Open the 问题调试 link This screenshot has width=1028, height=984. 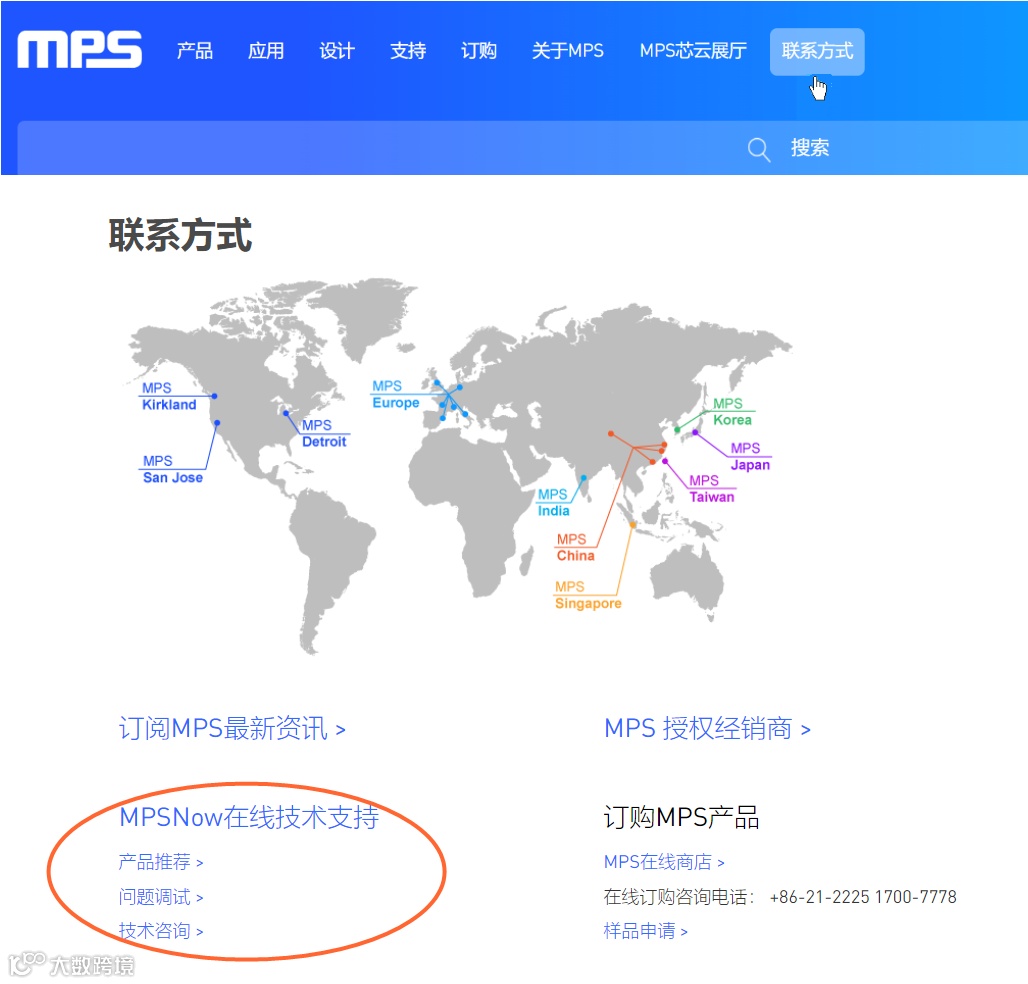pyautogui.click(x=161, y=896)
